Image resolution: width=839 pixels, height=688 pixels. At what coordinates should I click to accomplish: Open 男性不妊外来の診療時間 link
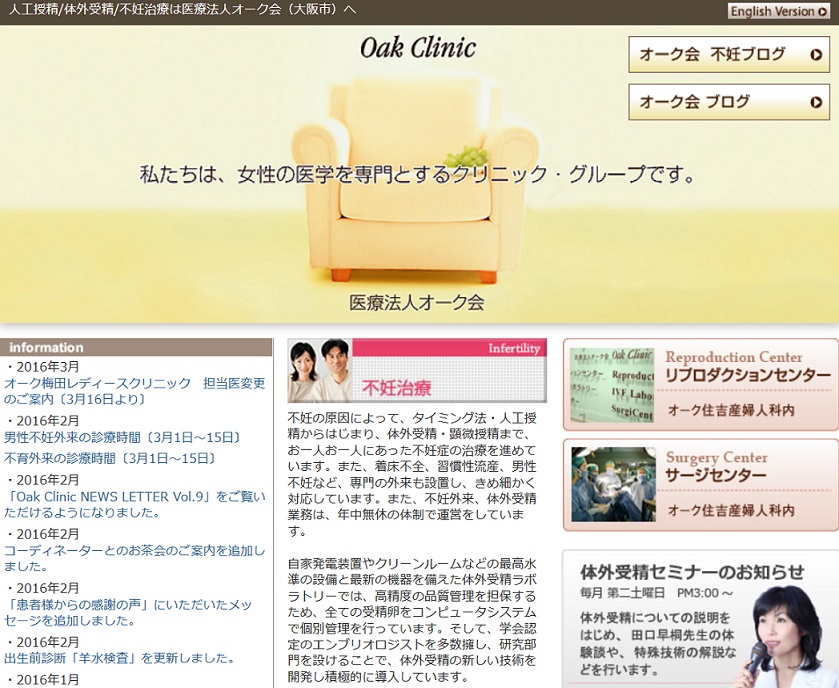click(123, 438)
